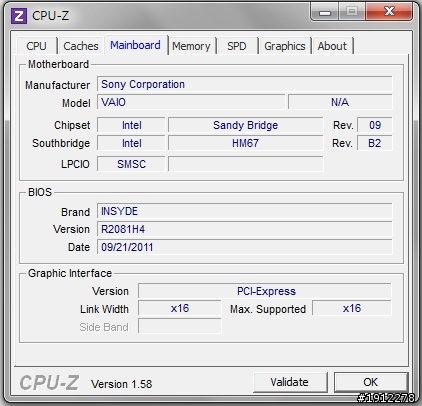Click the SMSC LPCIO field
Viewport: 422px width, 406px height.
tap(131, 164)
